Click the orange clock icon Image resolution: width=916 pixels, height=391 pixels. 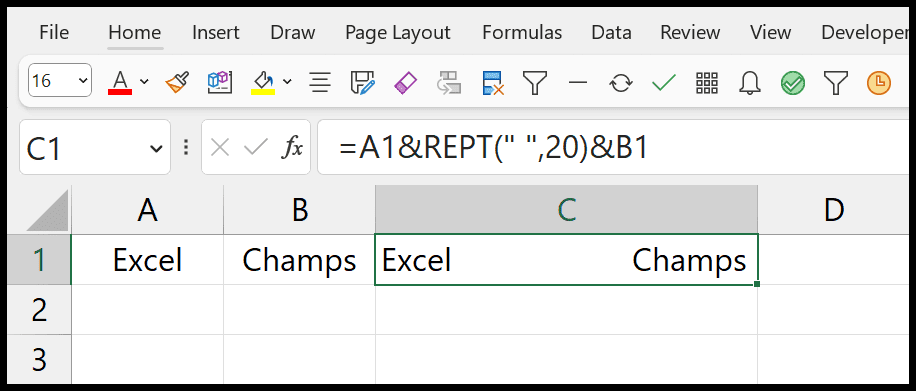coord(879,82)
